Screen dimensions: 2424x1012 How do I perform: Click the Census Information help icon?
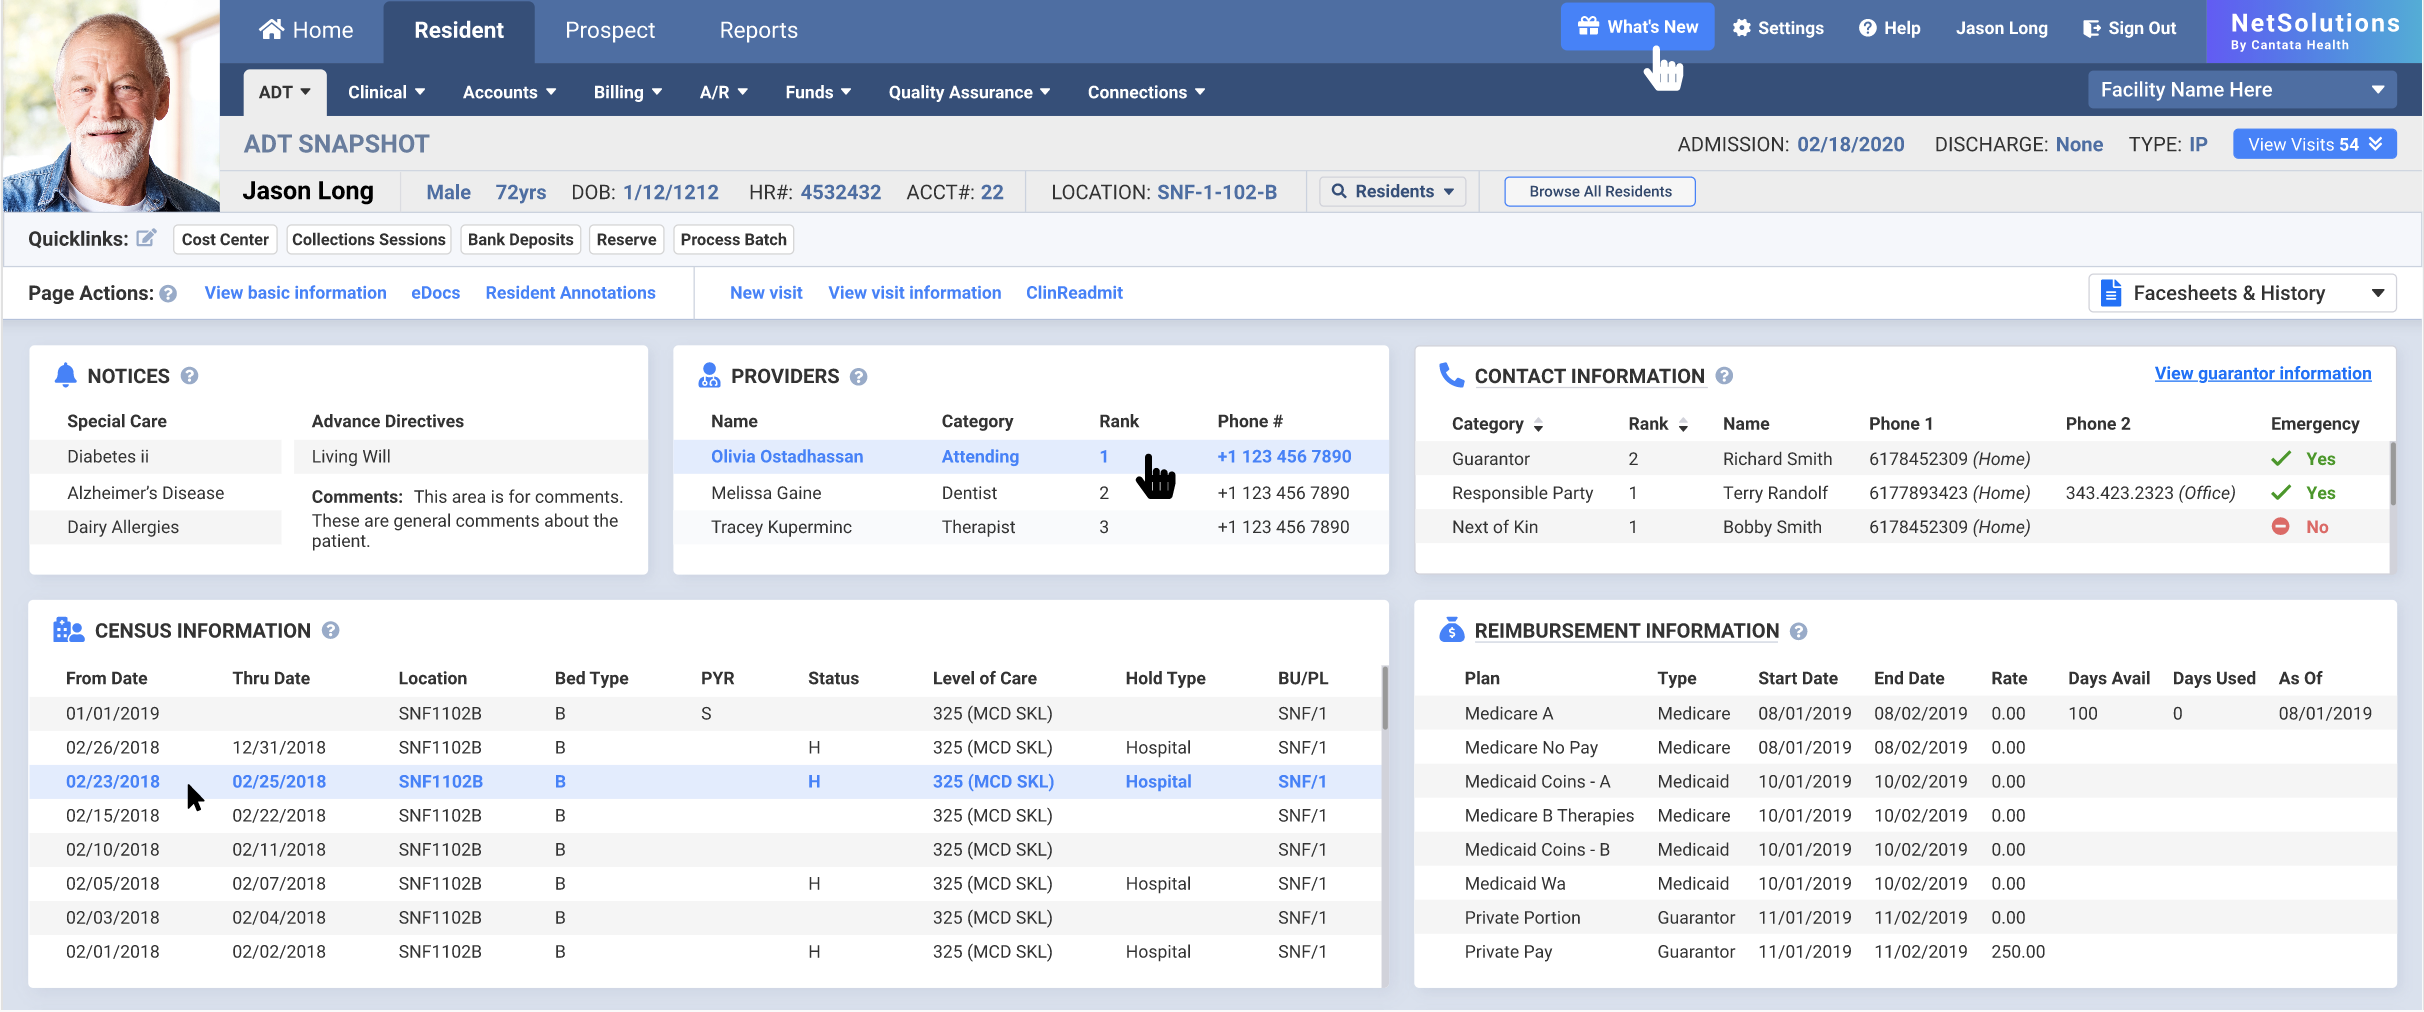330,630
